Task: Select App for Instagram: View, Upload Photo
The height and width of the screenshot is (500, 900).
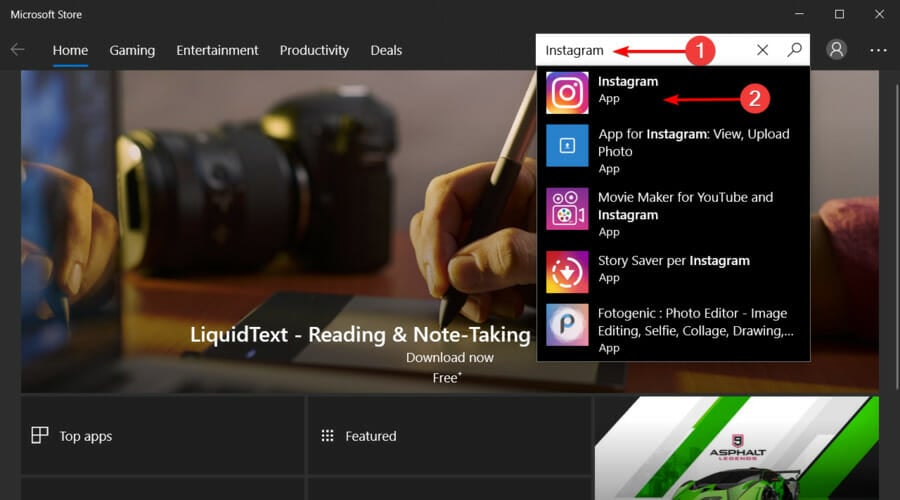Action: click(673, 150)
